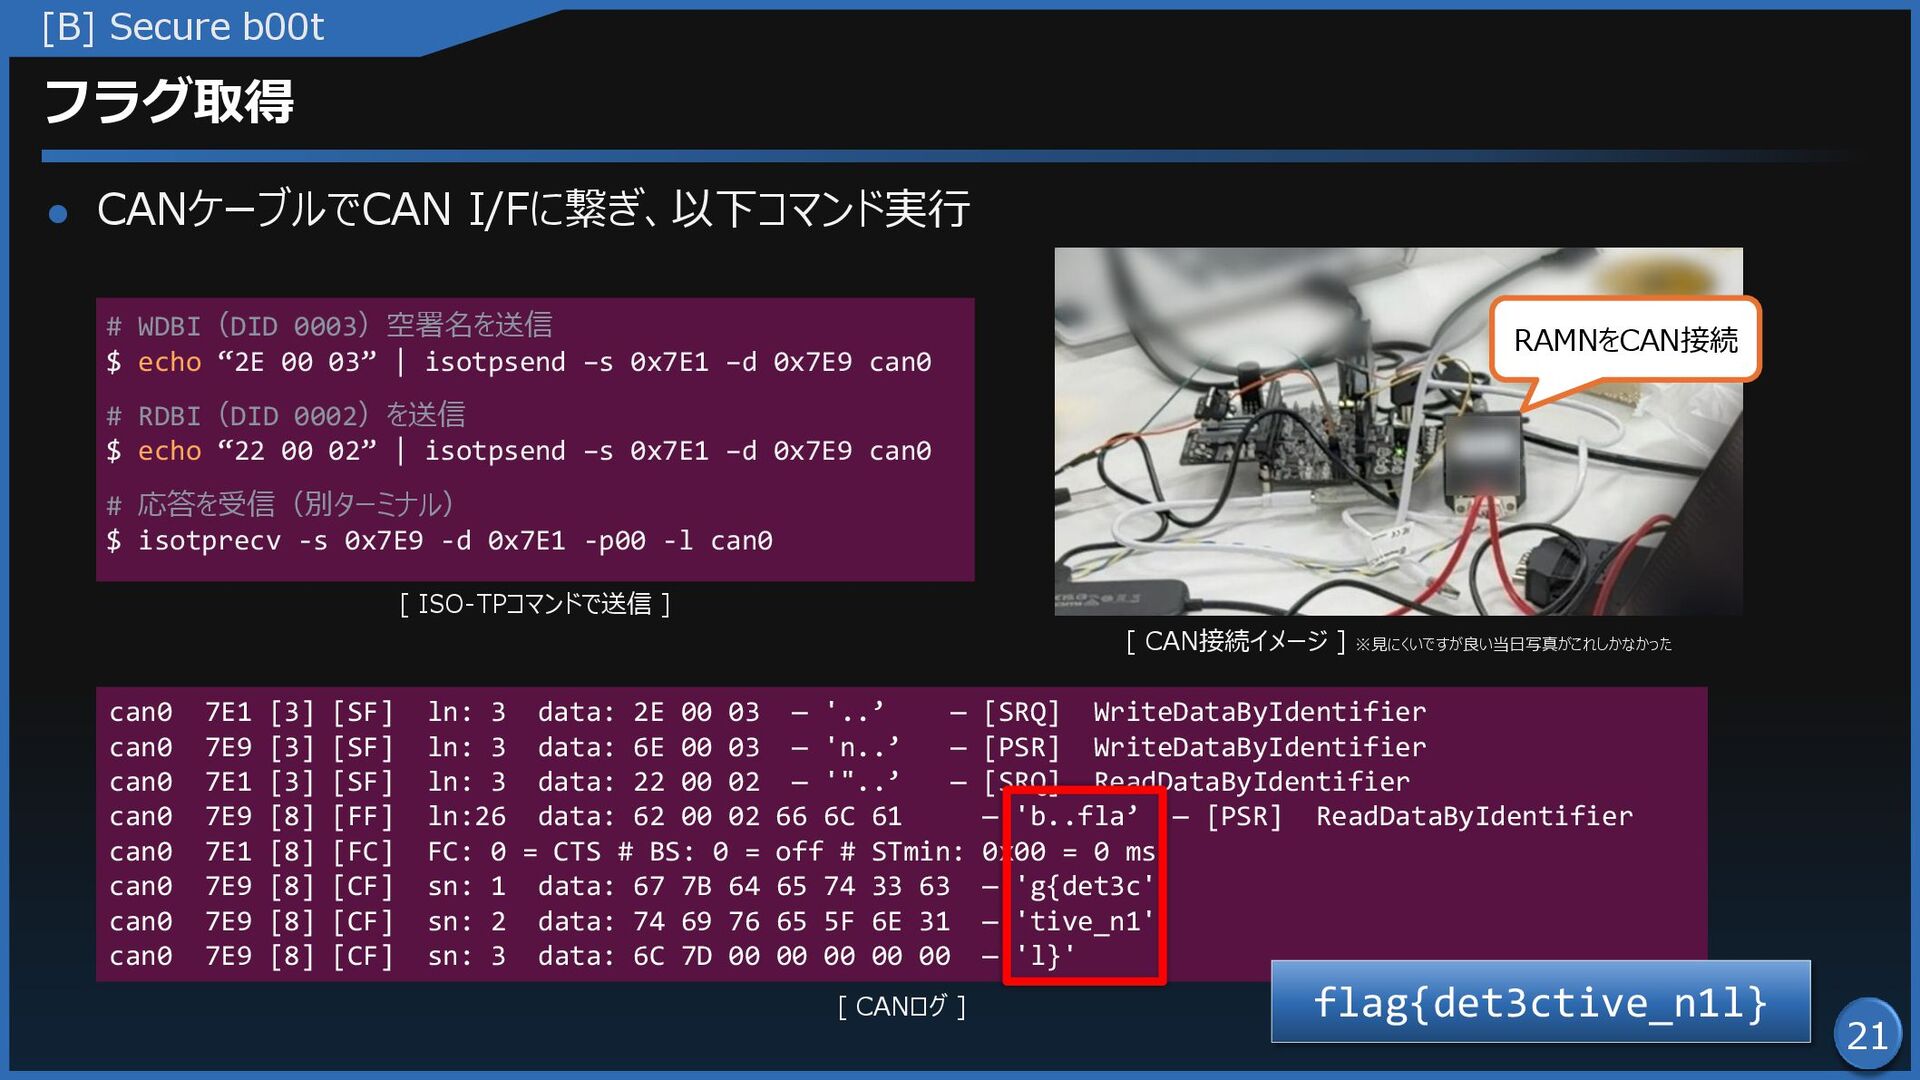This screenshot has height=1080, width=1920.
Task: Click the フラグ取得 slide title
Action: [168, 102]
